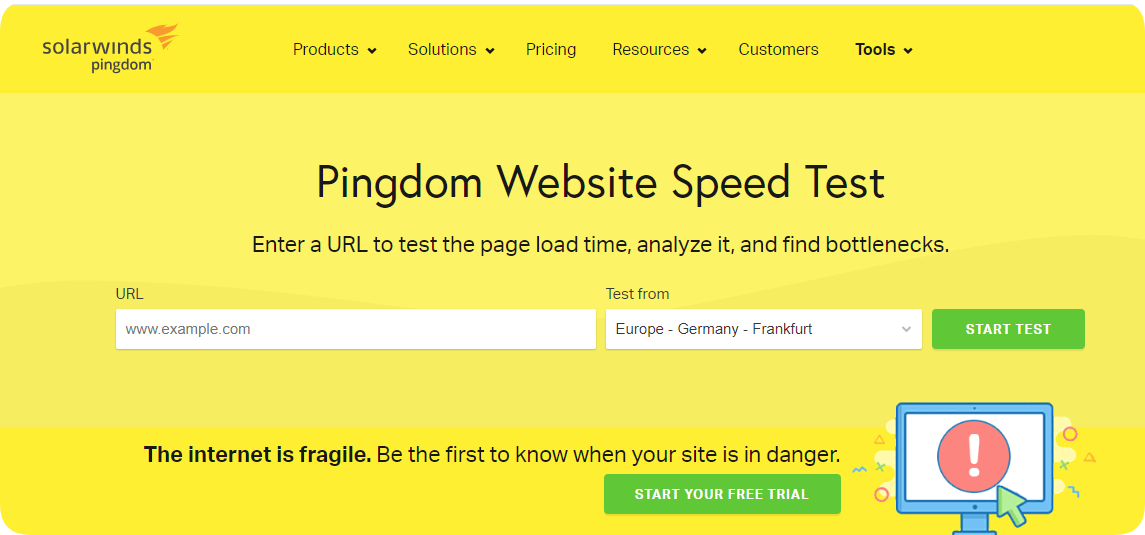Open the Test from location dropdown
The height and width of the screenshot is (535, 1145).
[763, 329]
